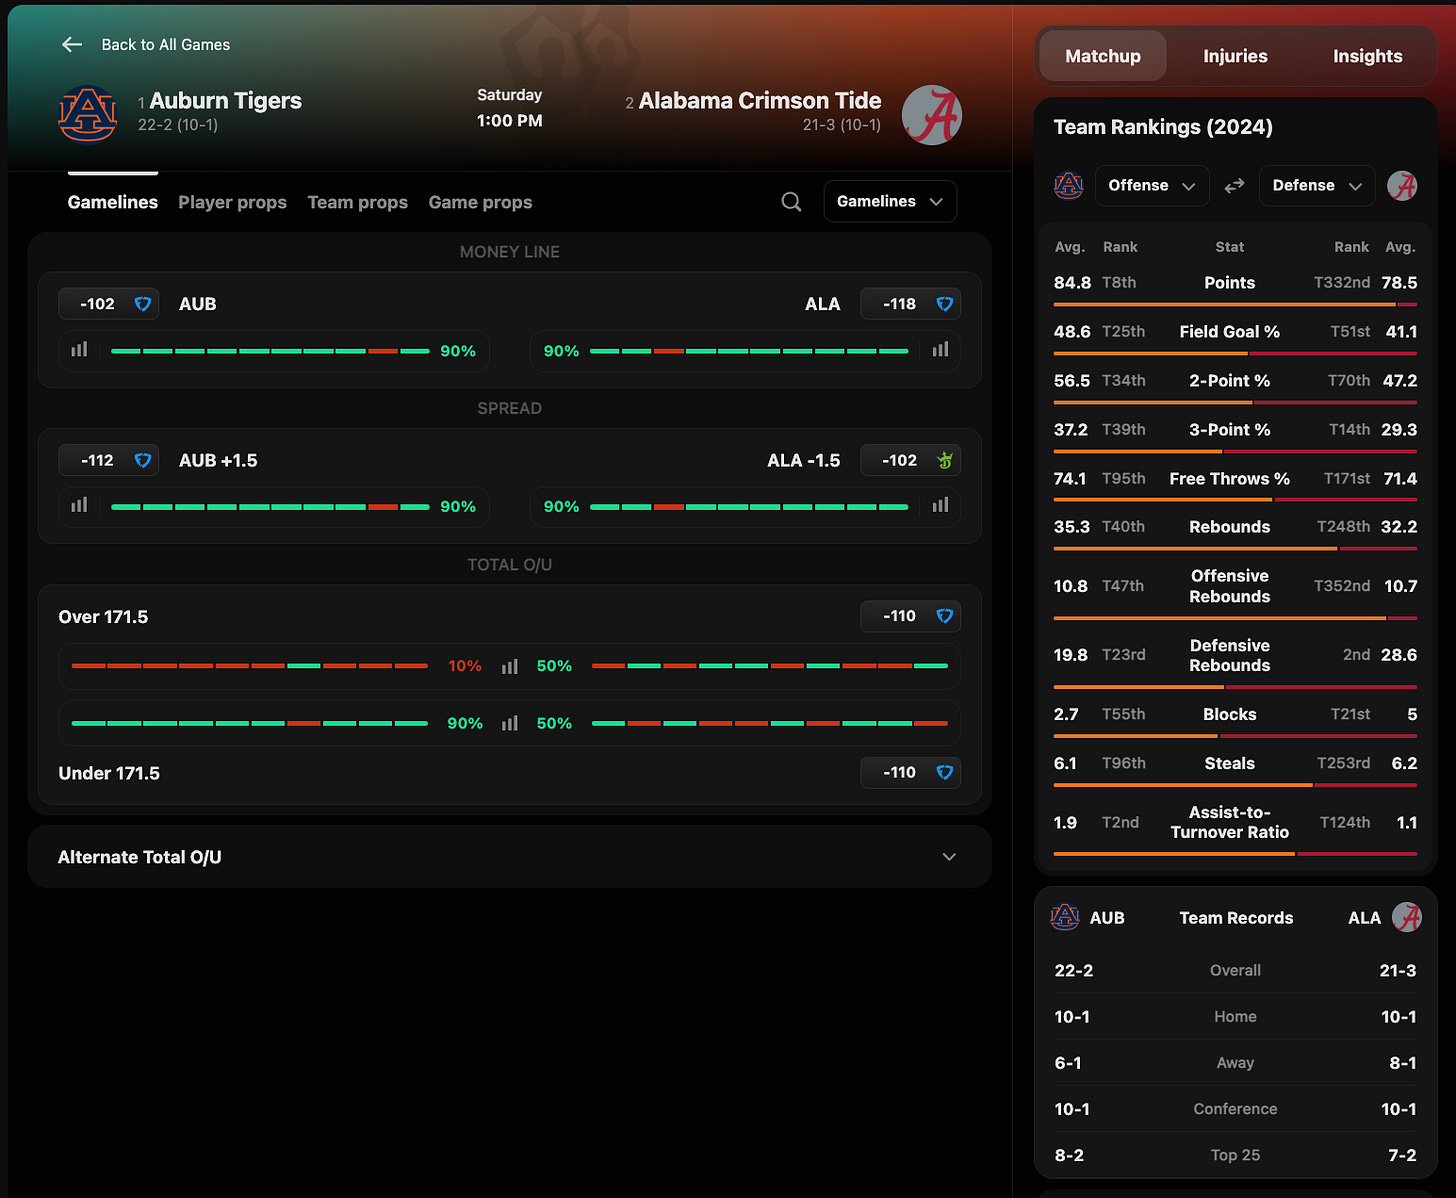The image size is (1456, 1198).
Task: Switch to the Player props tab
Action: coord(232,202)
